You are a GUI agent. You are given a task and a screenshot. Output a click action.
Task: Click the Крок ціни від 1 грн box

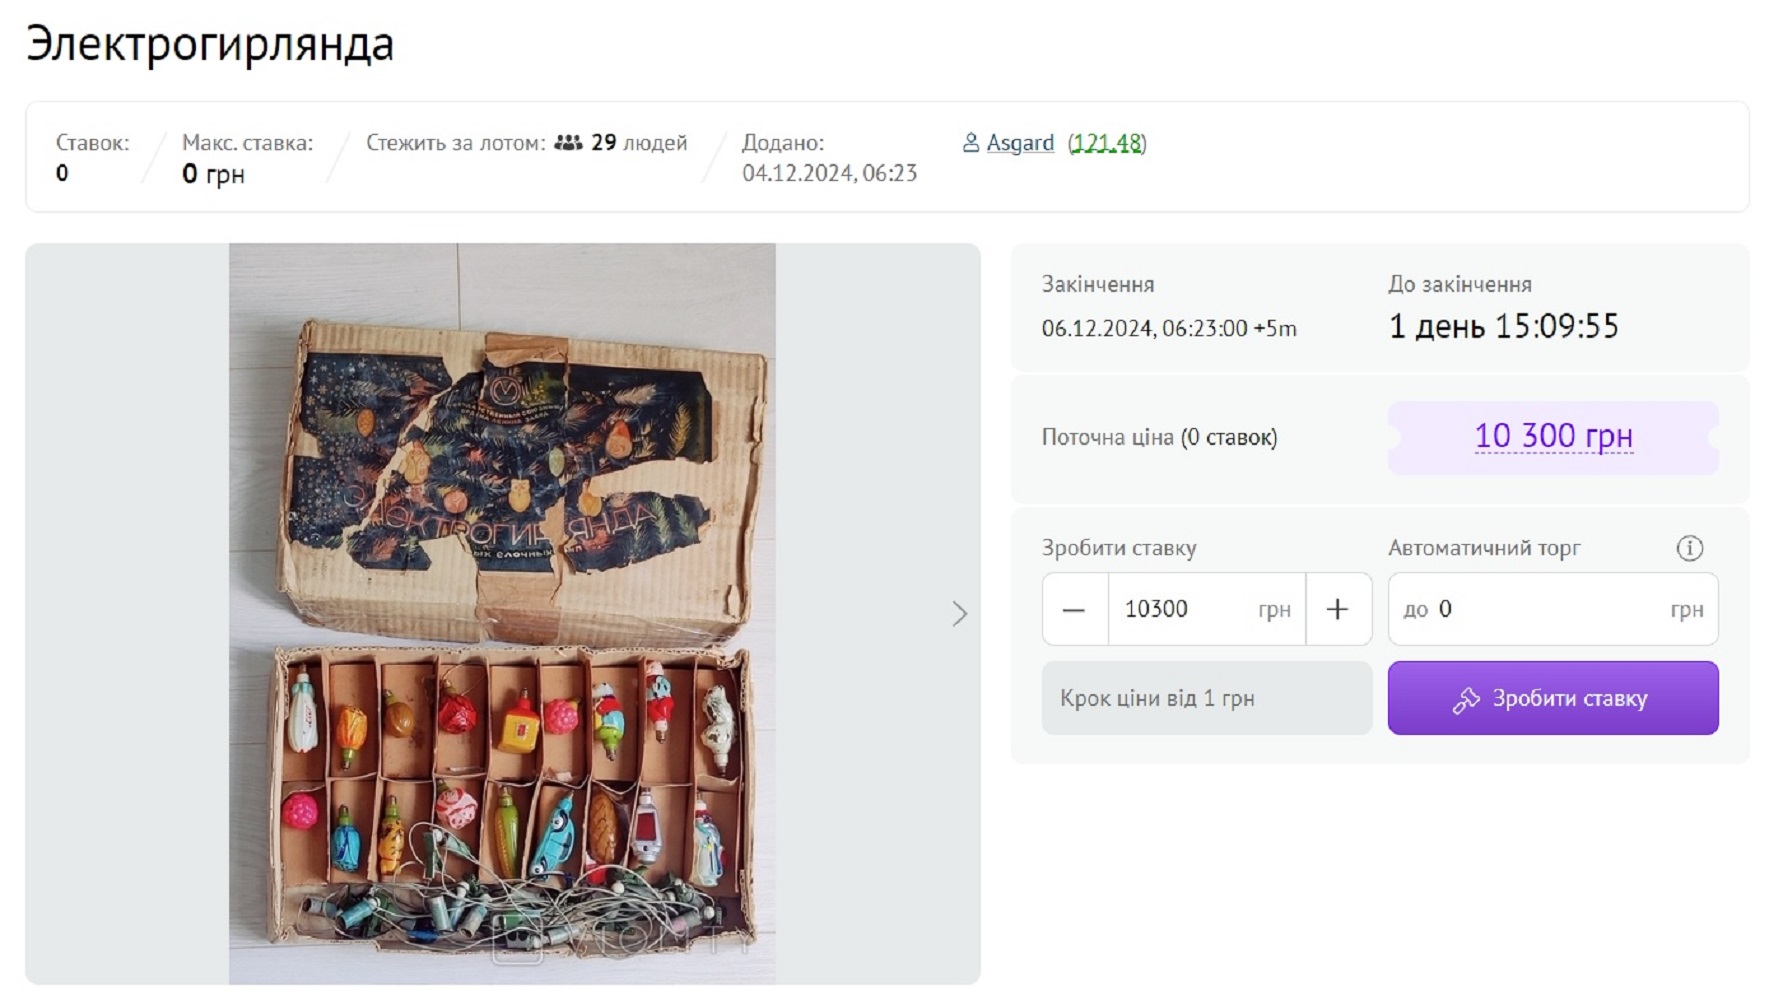[1206, 698]
